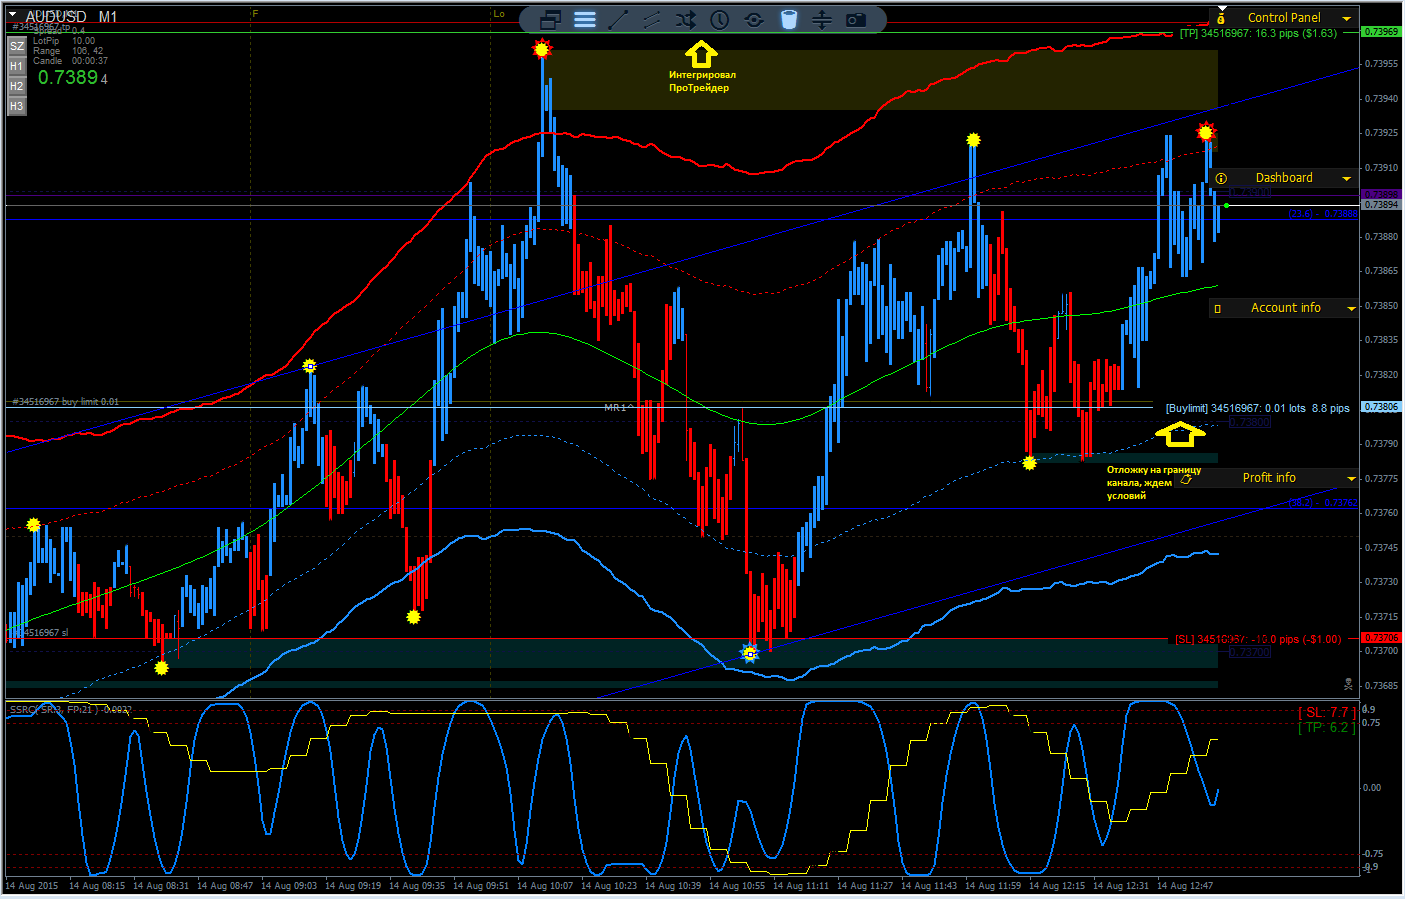Click the 0.73969 take profit price tag
The width and height of the screenshot is (1405, 899).
pos(1381,32)
